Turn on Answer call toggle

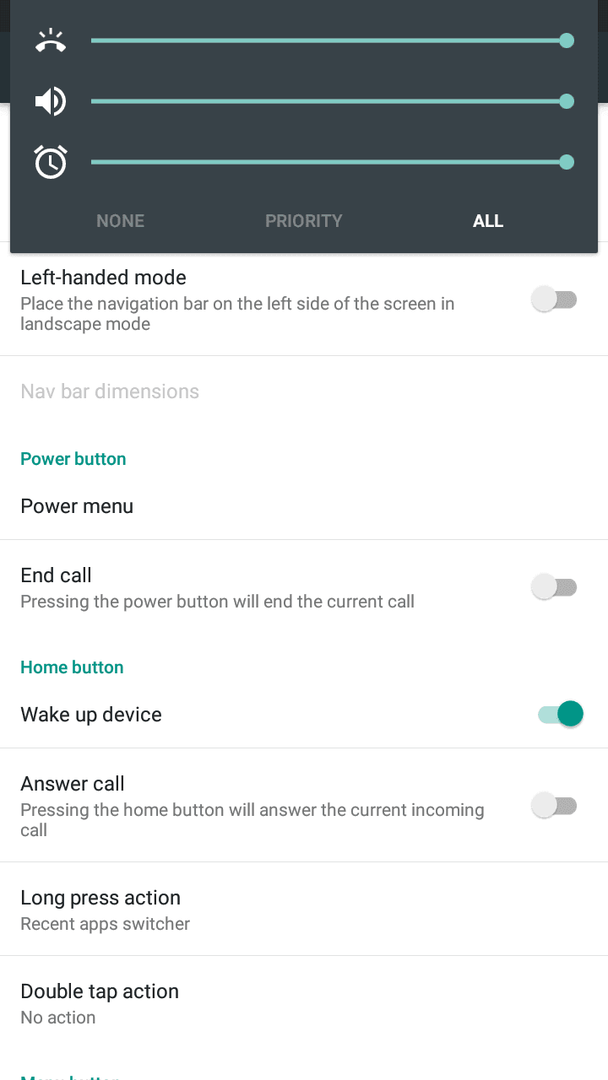[x=555, y=805]
